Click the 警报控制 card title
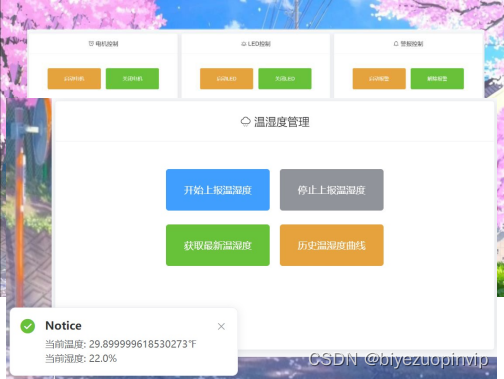The image size is (504, 379). click(x=412, y=44)
